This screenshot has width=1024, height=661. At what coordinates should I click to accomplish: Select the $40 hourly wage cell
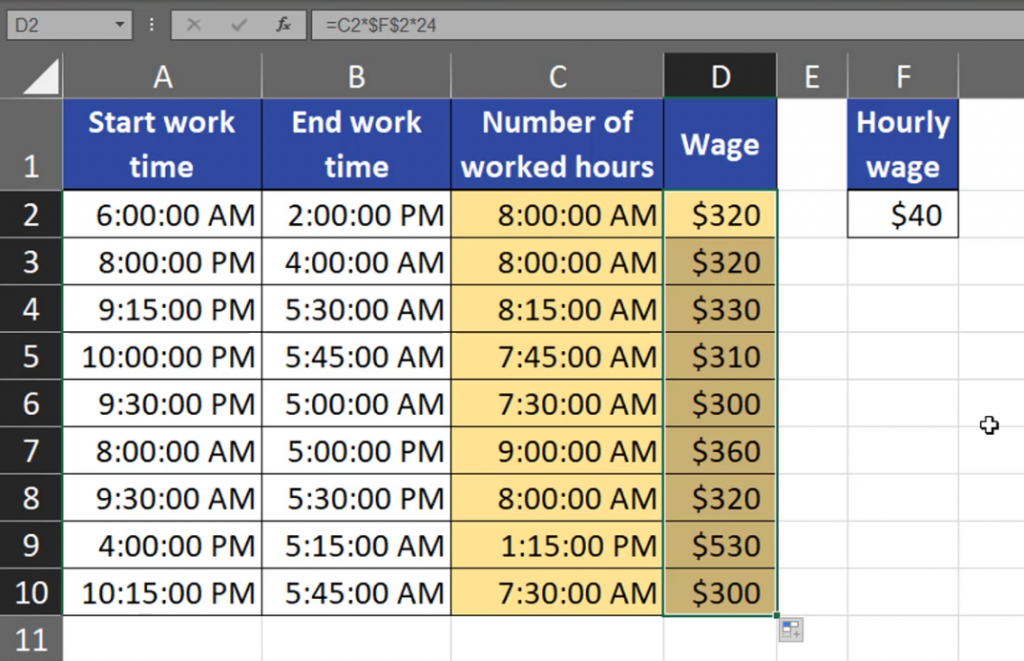point(903,214)
